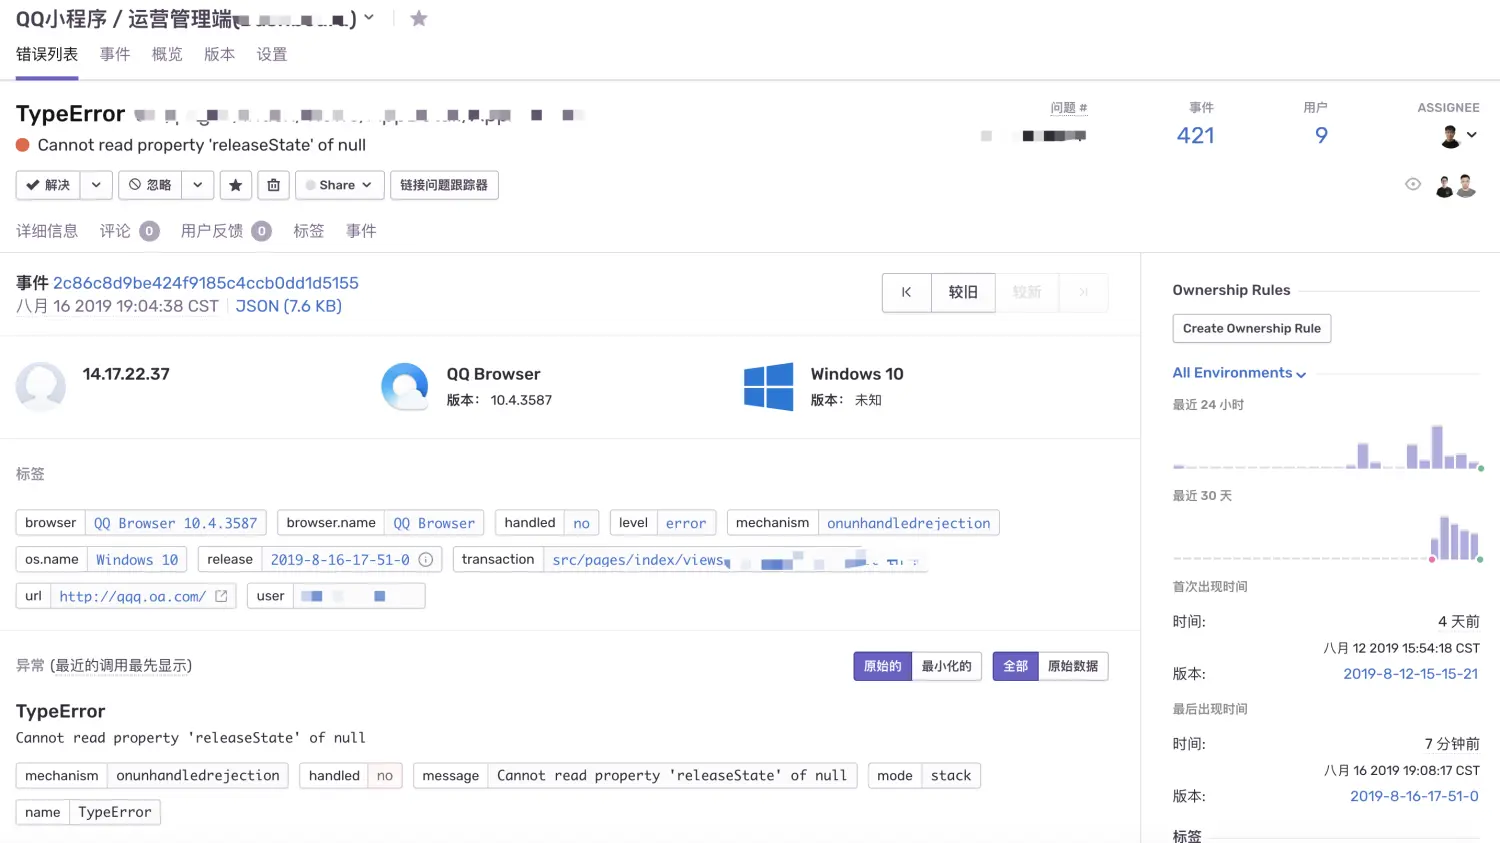Click the 最近 24 小时 activity chart
Screen dimensions: 1500x843
1327,446
